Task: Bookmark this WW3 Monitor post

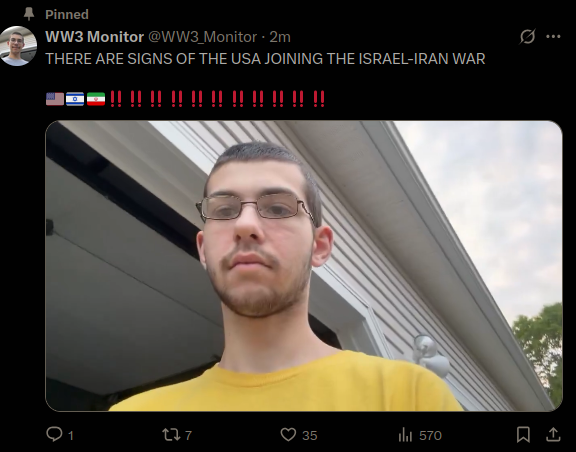Action: (523, 435)
